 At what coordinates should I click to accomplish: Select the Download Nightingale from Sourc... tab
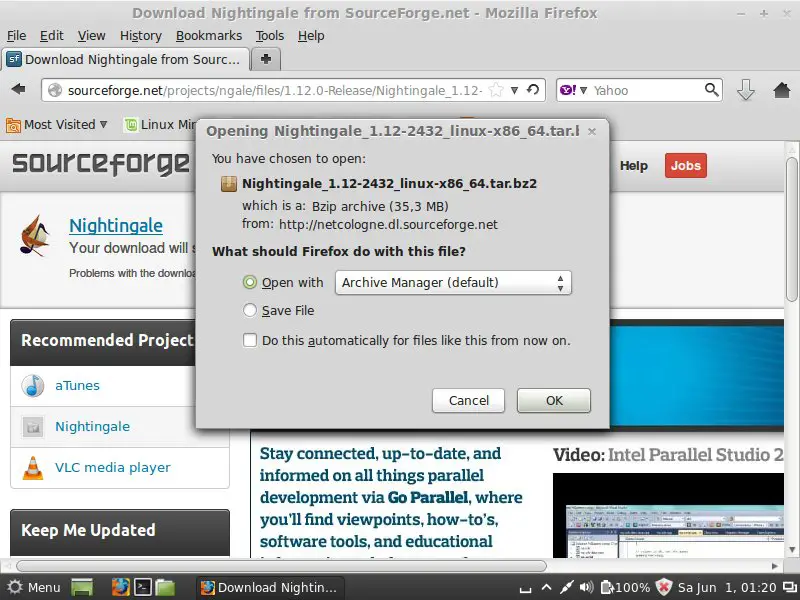coord(126,60)
